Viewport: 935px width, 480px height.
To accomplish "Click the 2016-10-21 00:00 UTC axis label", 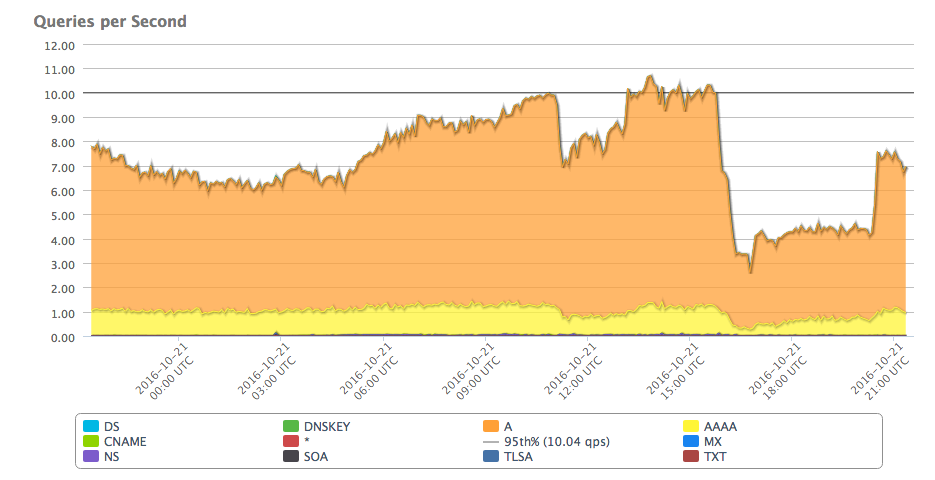I will click(x=165, y=372).
